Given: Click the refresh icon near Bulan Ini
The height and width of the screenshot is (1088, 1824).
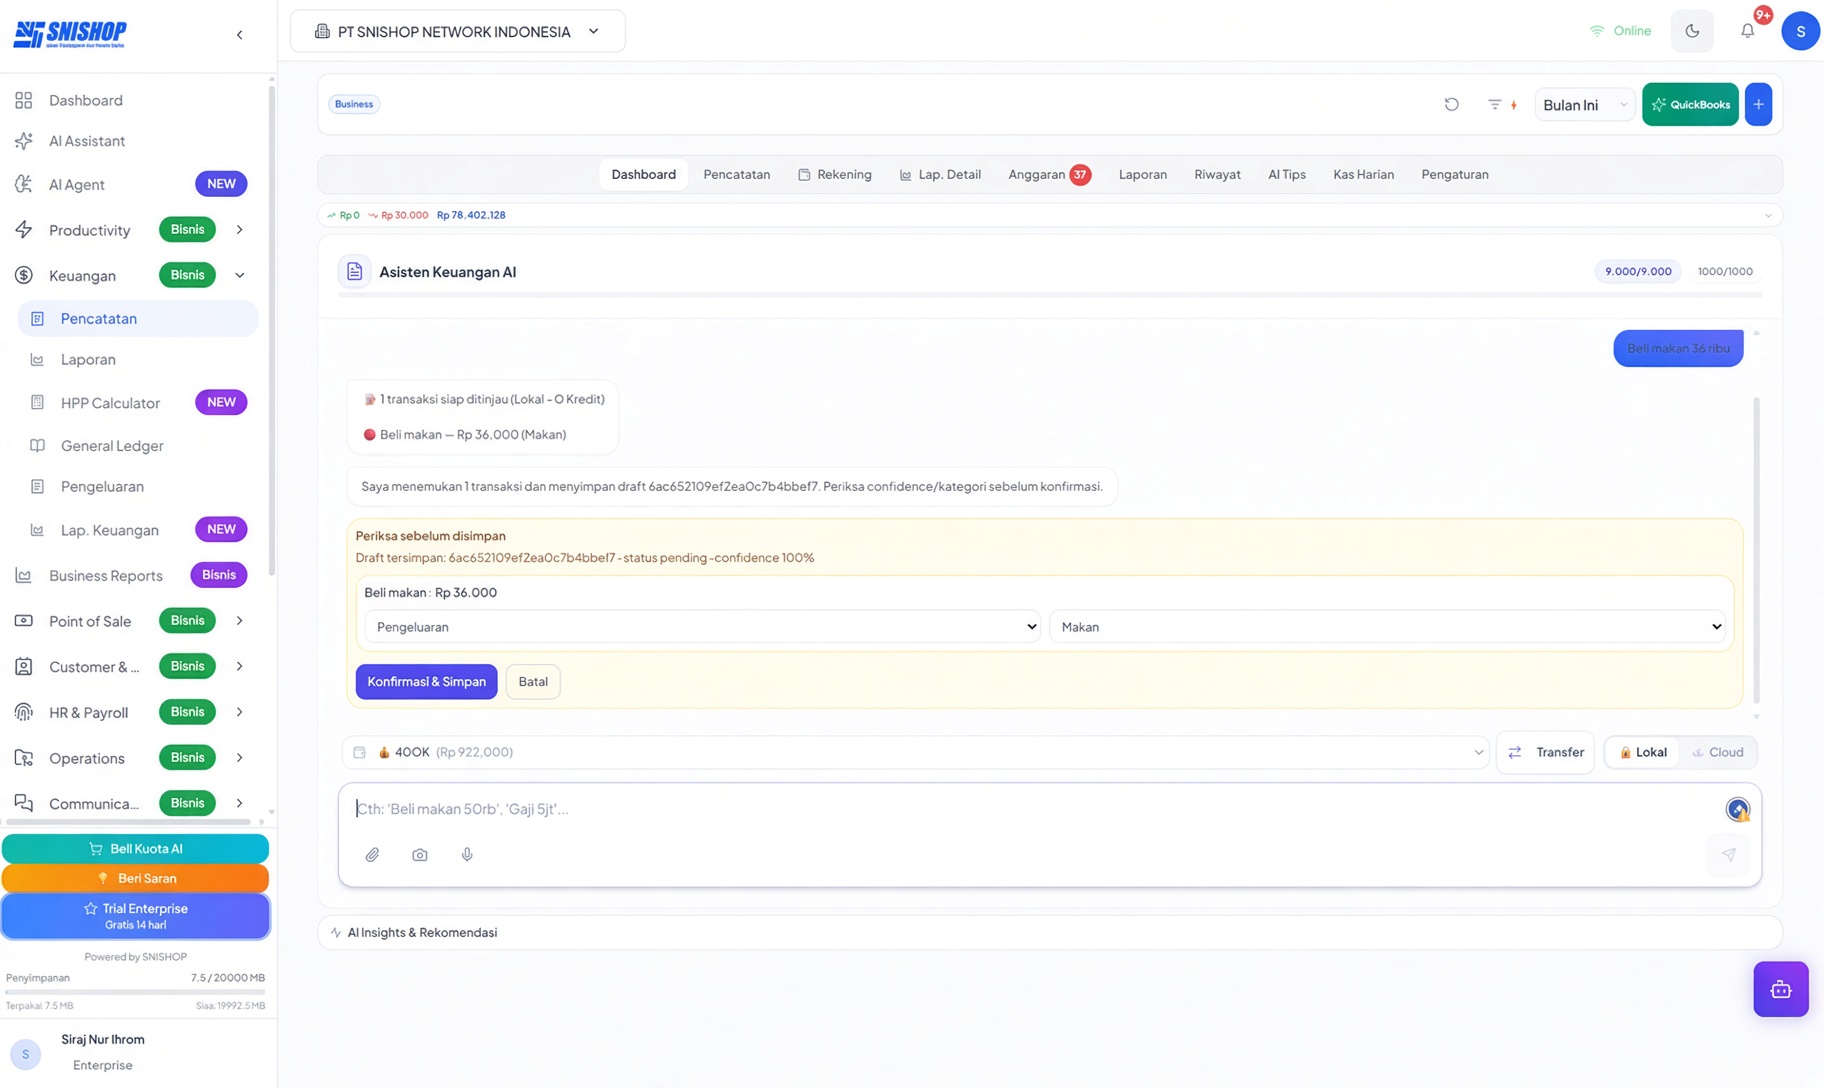Looking at the screenshot, I should click(x=1451, y=104).
